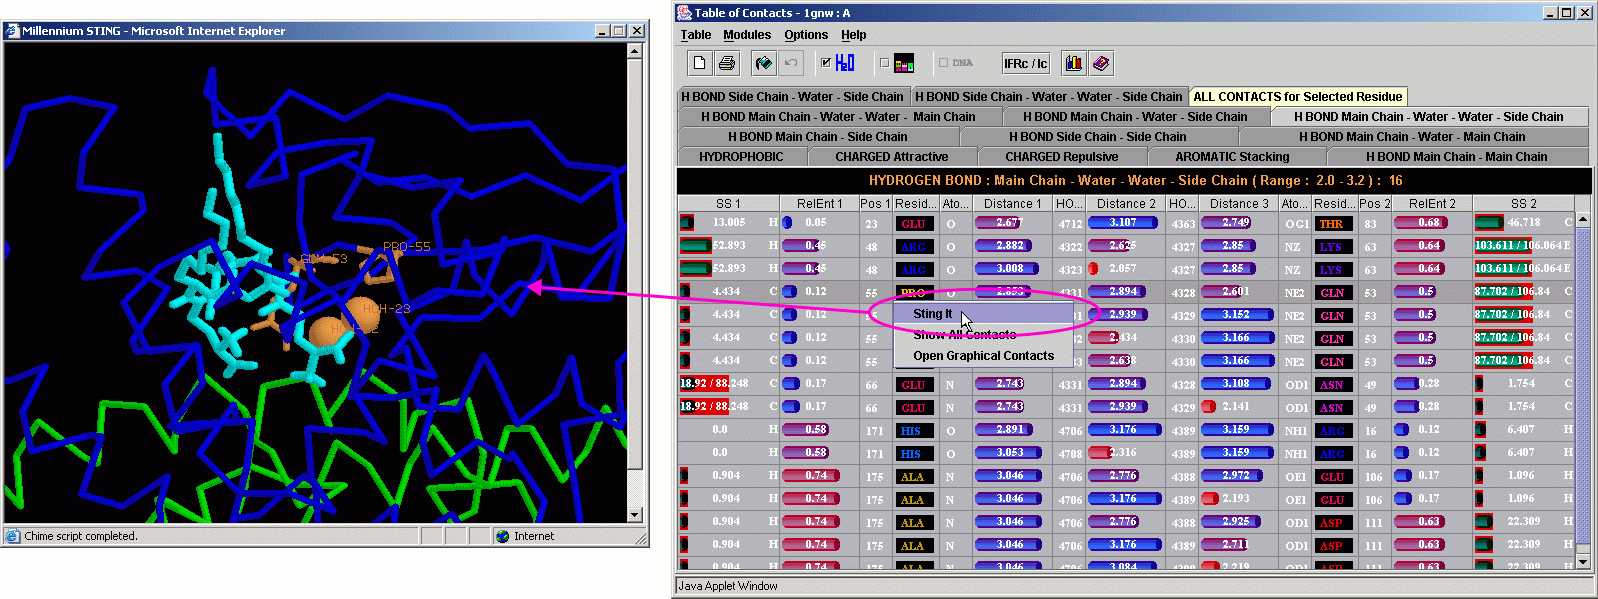Choose Sting It from the context menu

pos(984,314)
